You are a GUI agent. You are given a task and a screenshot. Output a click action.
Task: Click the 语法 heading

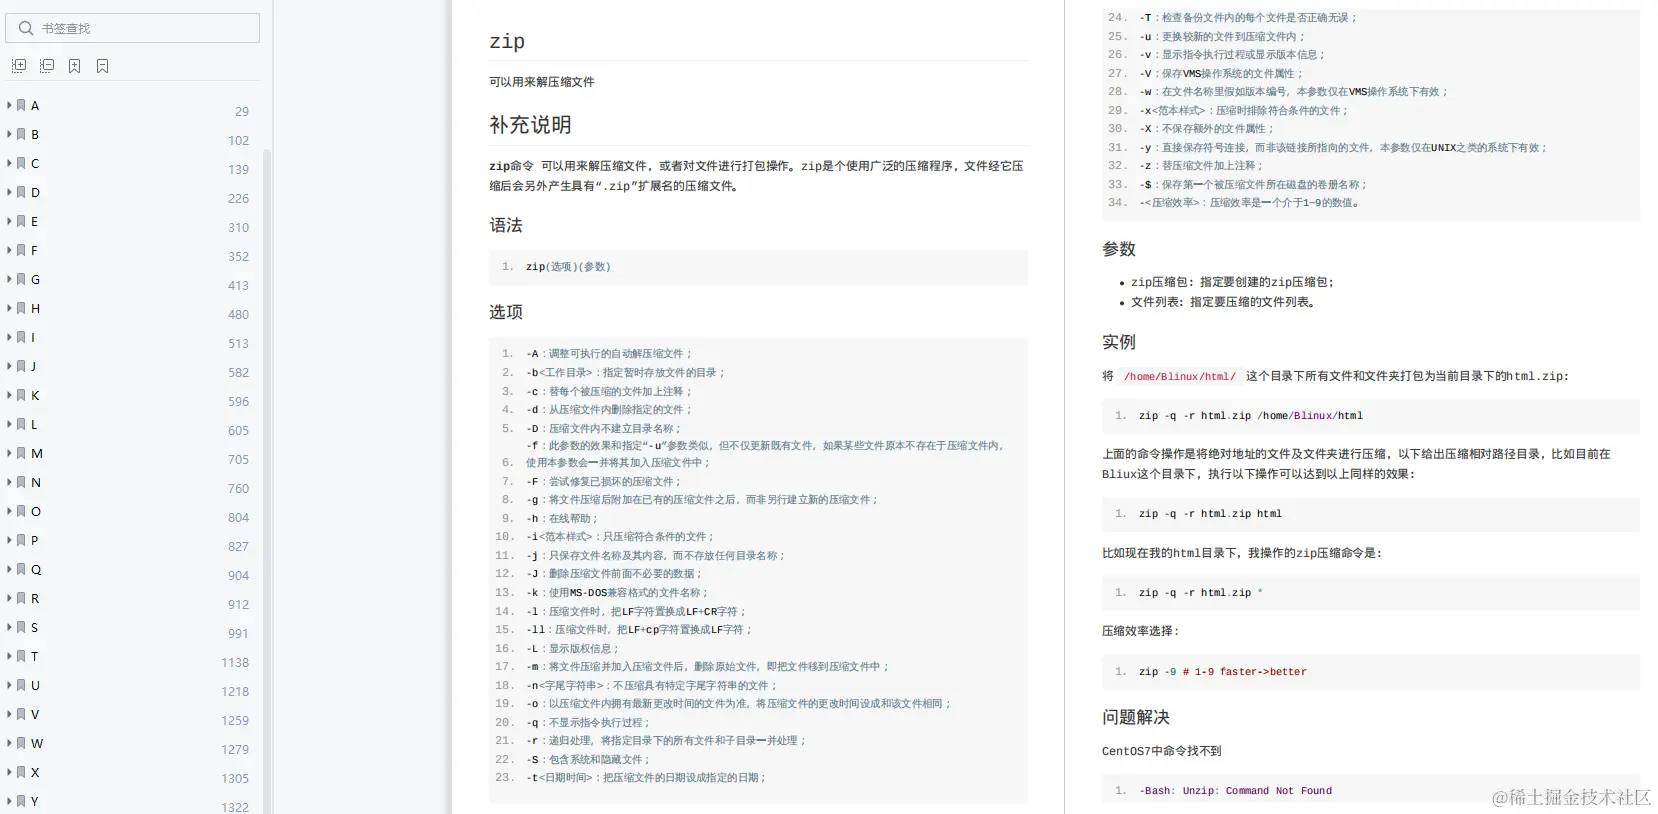506,225
